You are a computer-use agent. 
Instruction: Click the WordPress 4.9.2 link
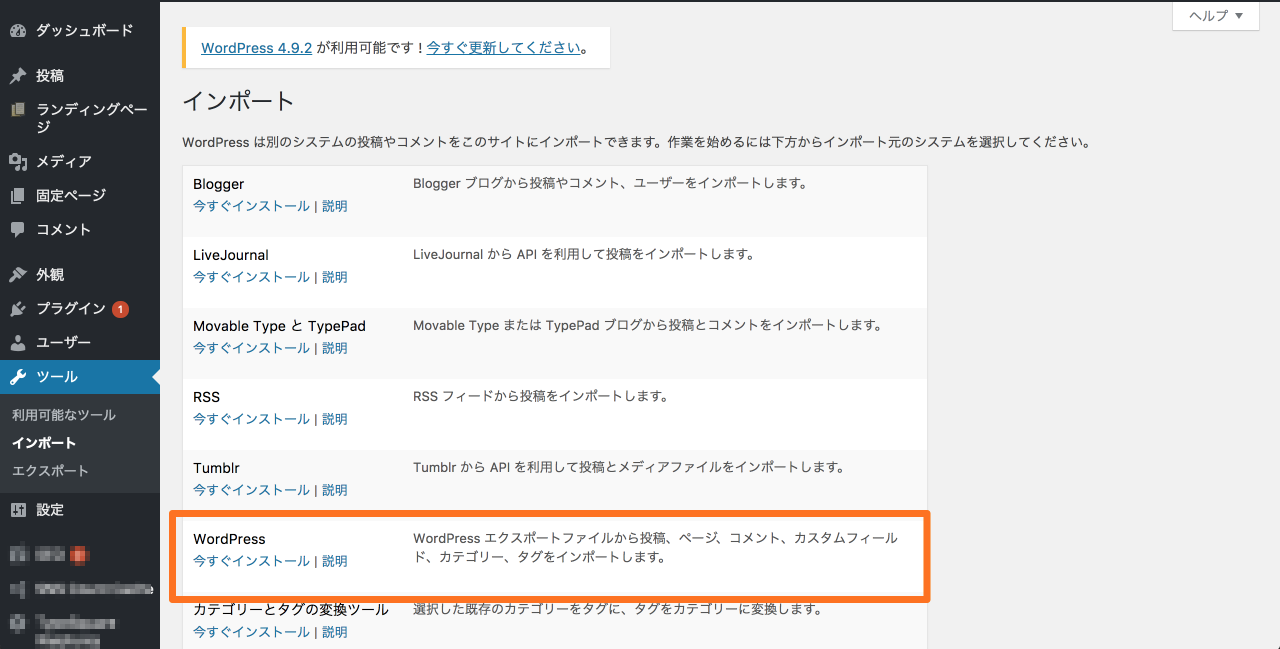pyautogui.click(x=257, y=47)
